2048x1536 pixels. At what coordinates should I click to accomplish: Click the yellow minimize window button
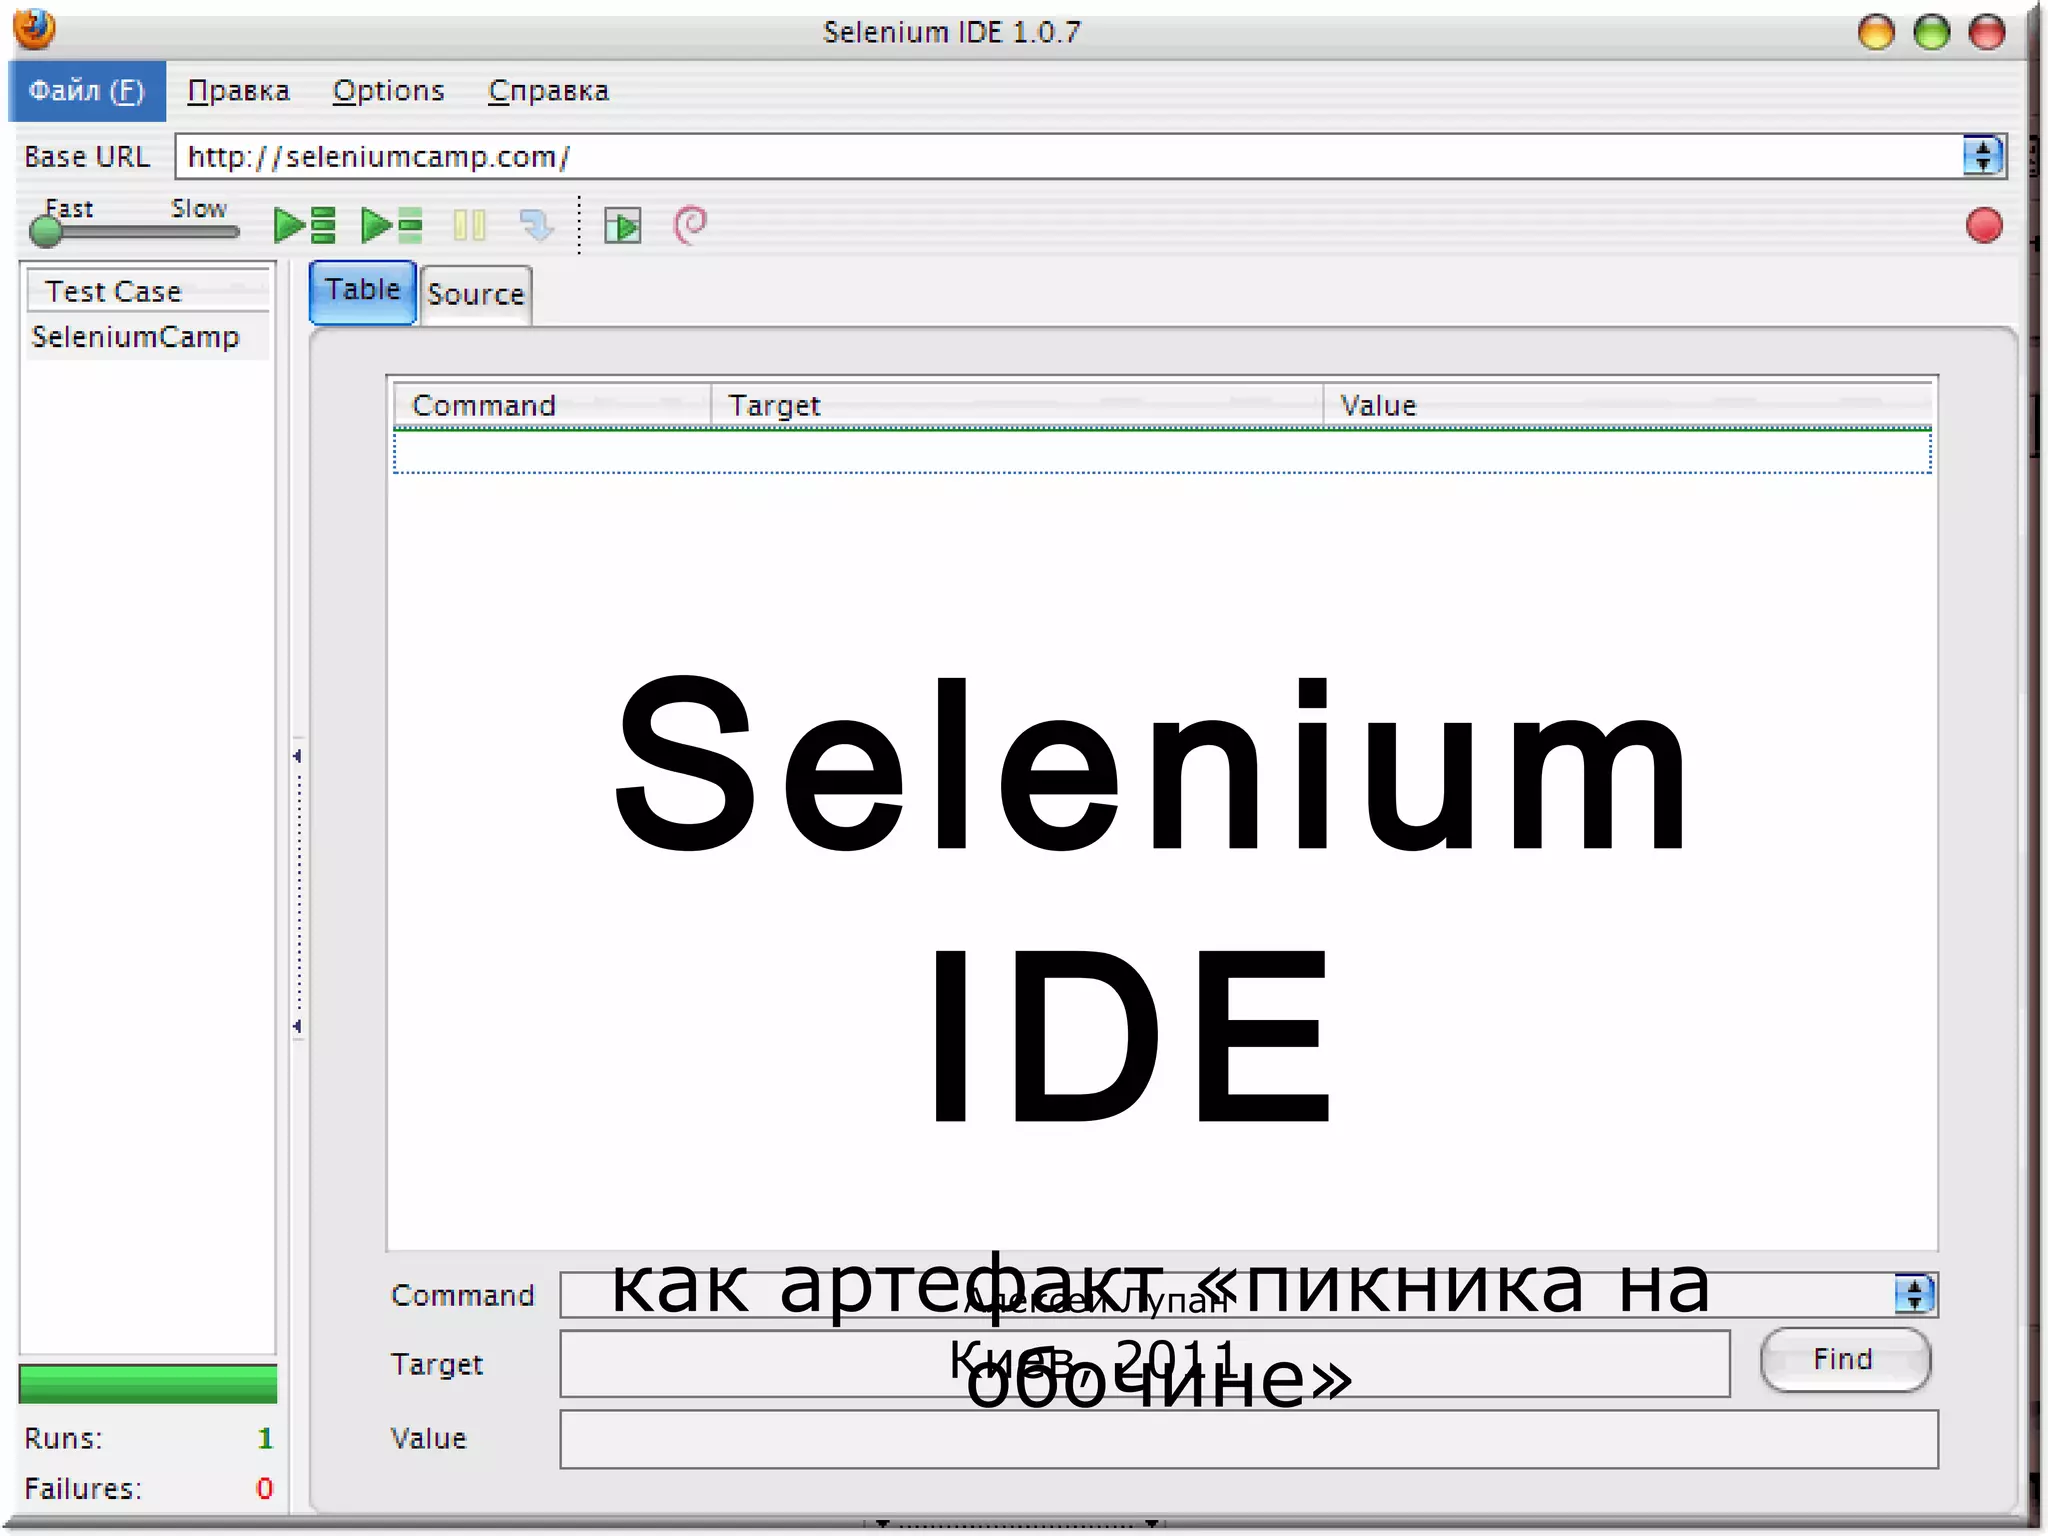(x=1876, y=32)
